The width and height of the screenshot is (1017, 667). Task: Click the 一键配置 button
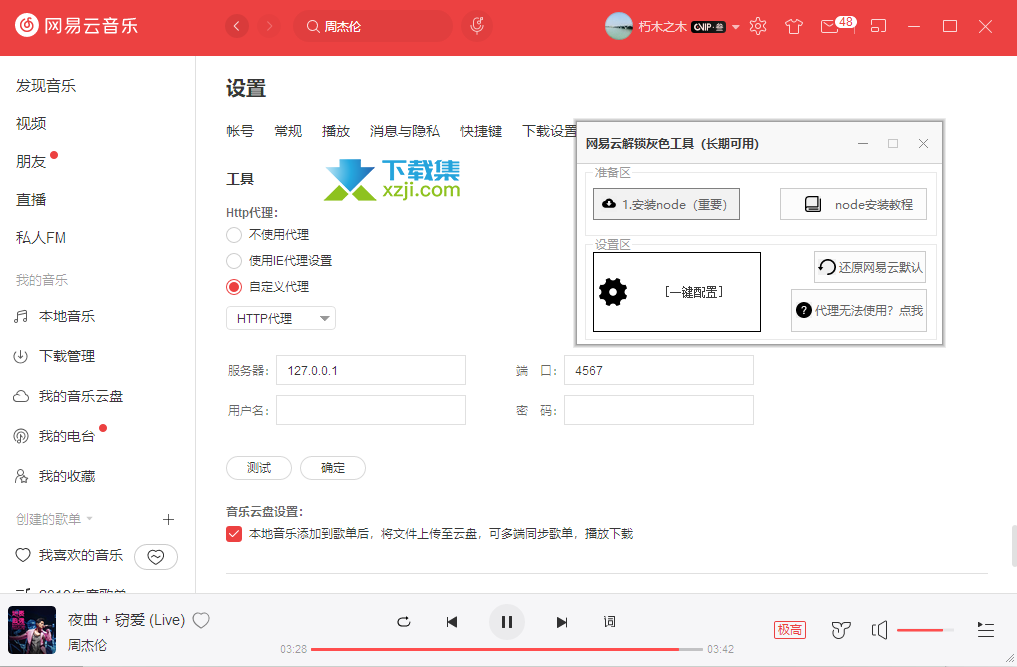(677, 292)
